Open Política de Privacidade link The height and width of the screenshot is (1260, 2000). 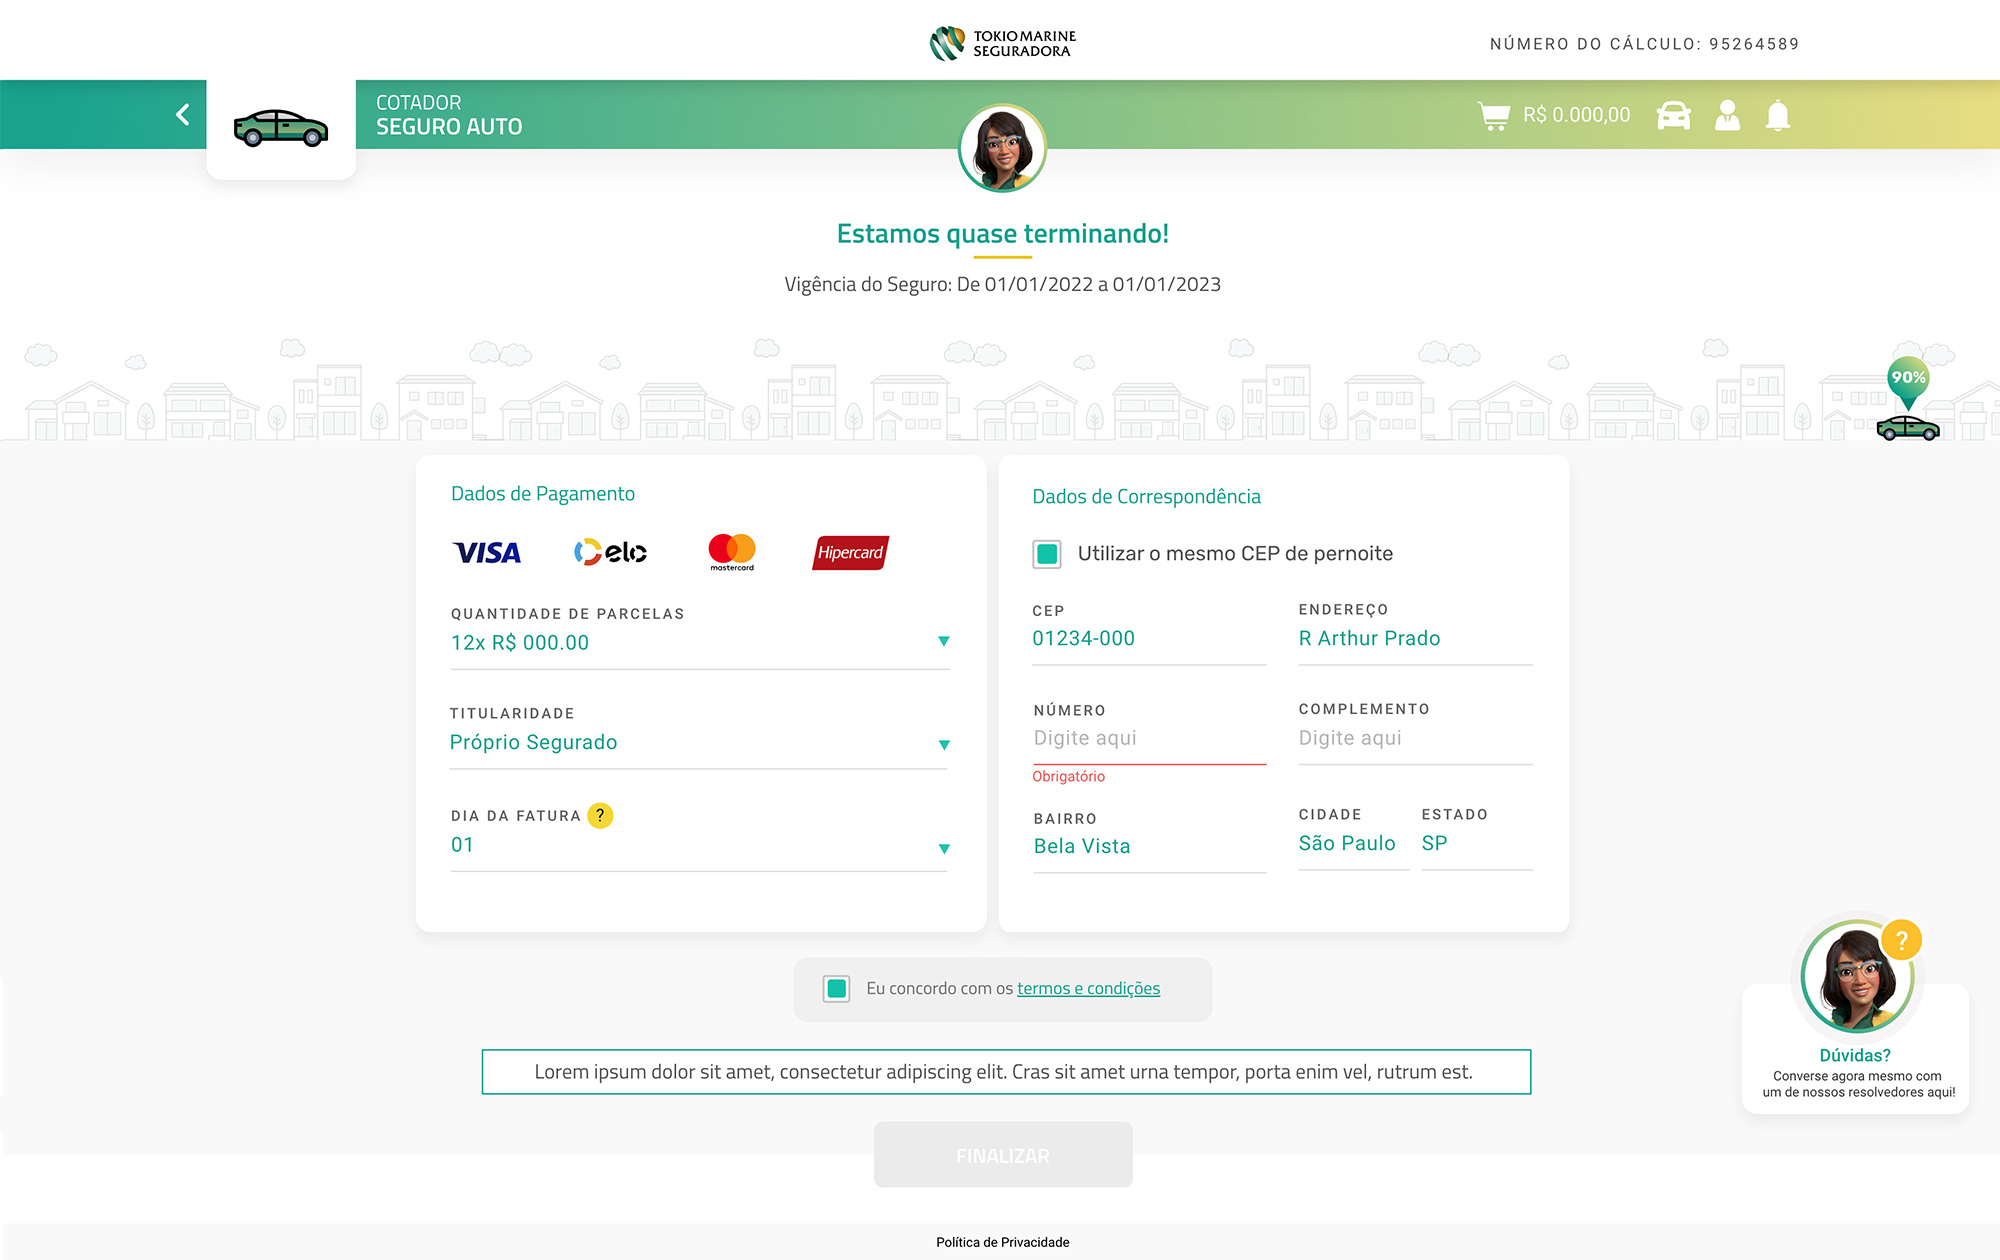click(1002, 1242)
